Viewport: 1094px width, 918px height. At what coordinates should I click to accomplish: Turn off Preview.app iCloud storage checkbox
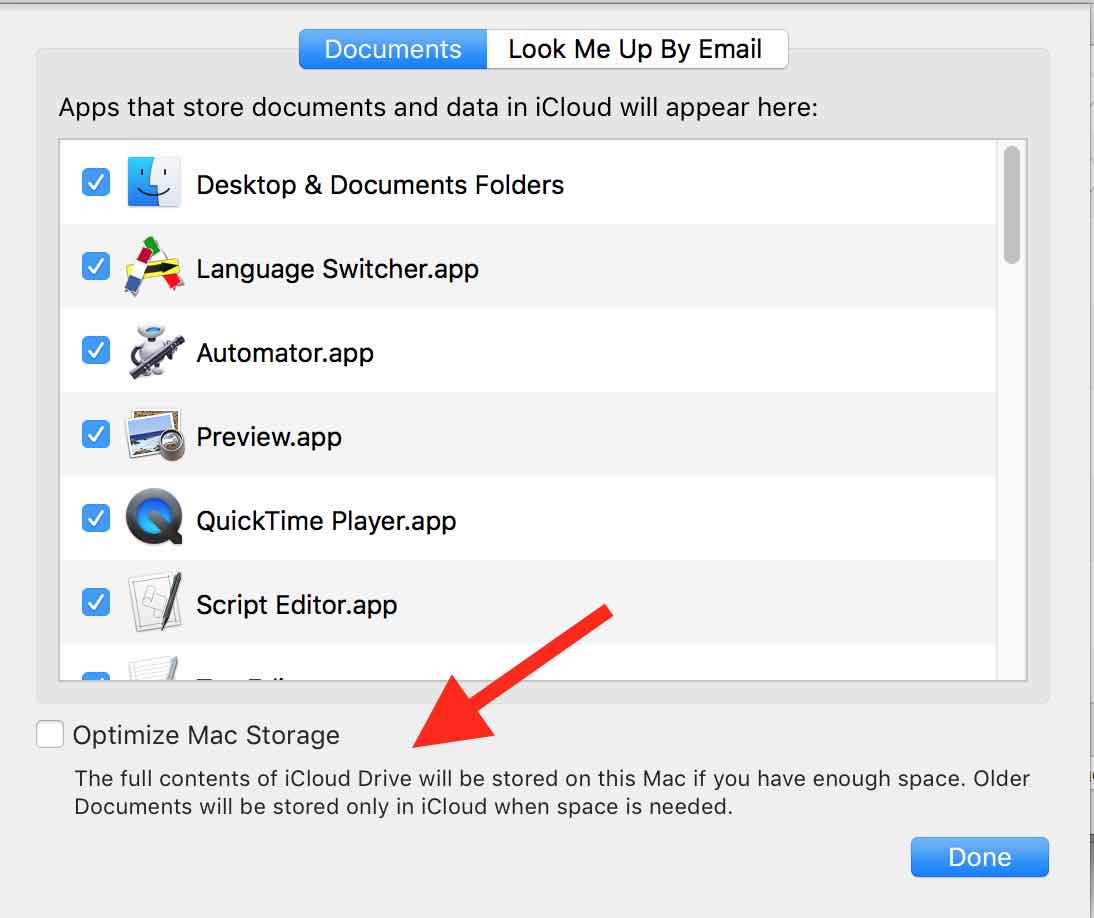pyautogui.click(x=96, y=435)
